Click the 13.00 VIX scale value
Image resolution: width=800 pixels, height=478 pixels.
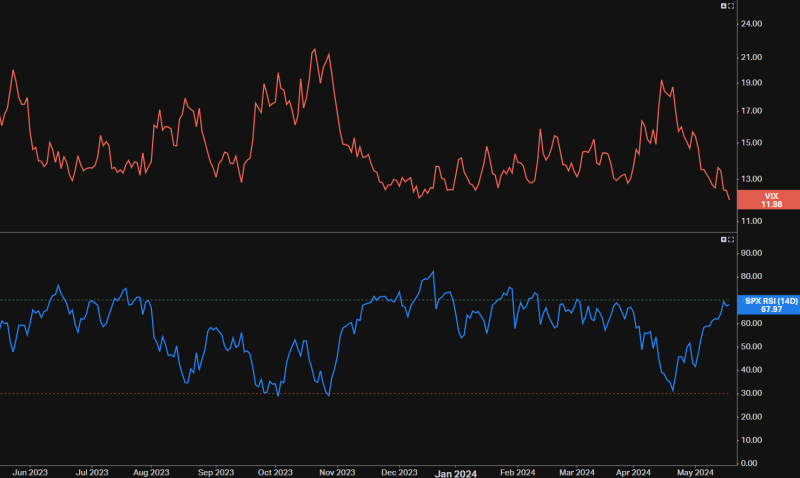pyautogui.click(x=751, y=179)
